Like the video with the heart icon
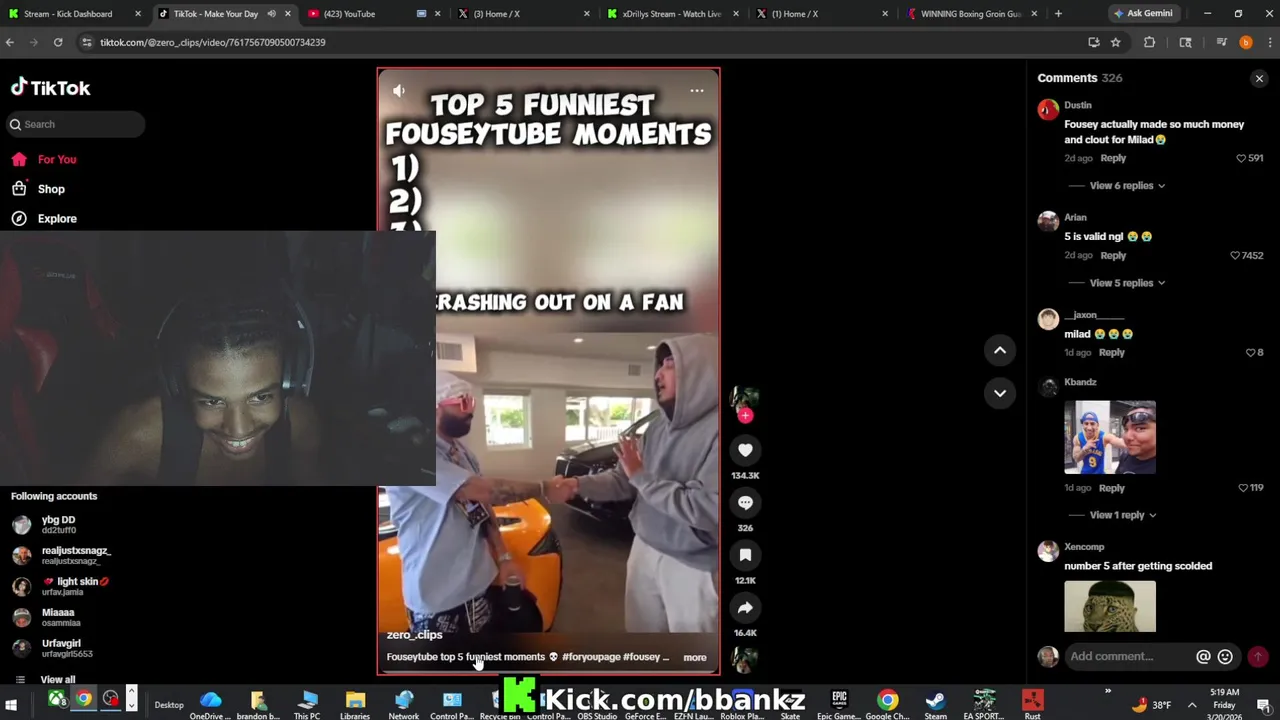1280x720 pixels. pyautogui.click(x=745, y=450)
